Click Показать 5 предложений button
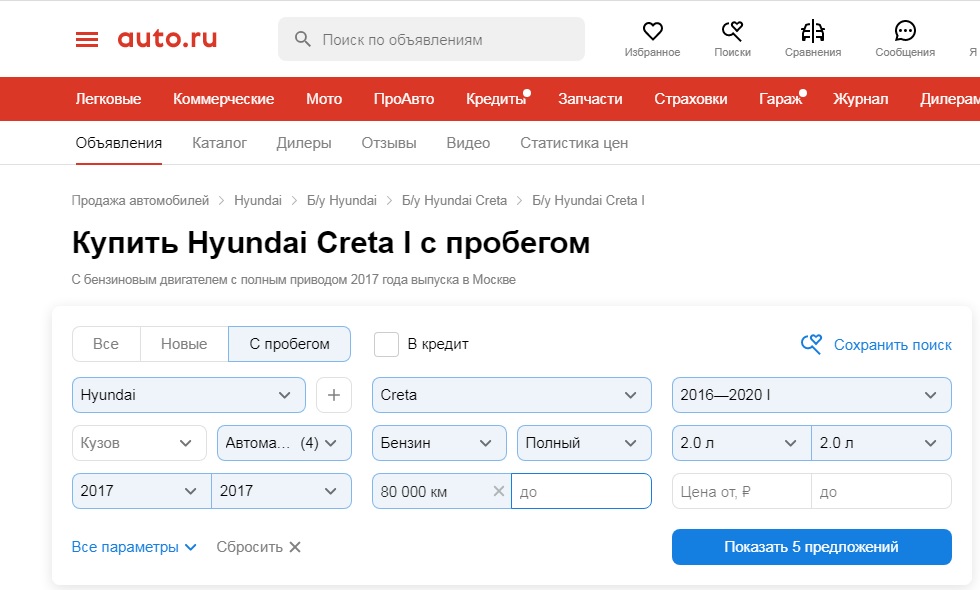 click(811, 547)
